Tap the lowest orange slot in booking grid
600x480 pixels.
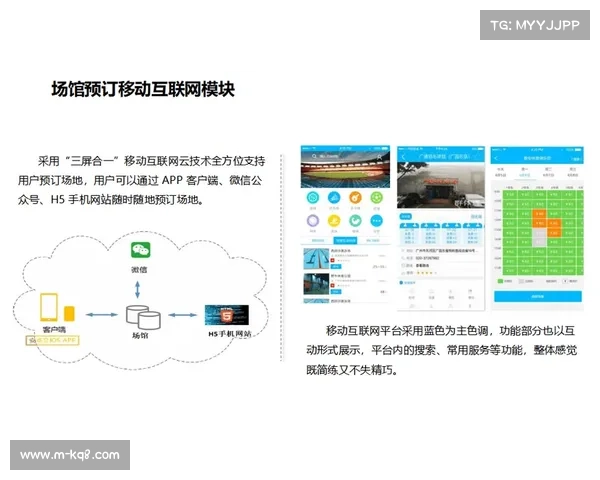click(x=554, y=233)
